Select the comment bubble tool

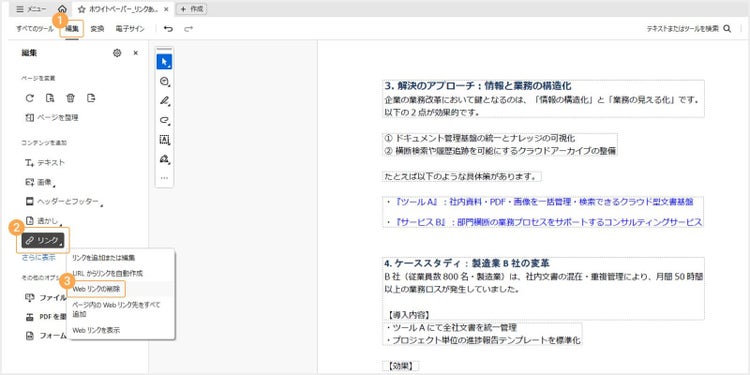click(x=165, y=81)
